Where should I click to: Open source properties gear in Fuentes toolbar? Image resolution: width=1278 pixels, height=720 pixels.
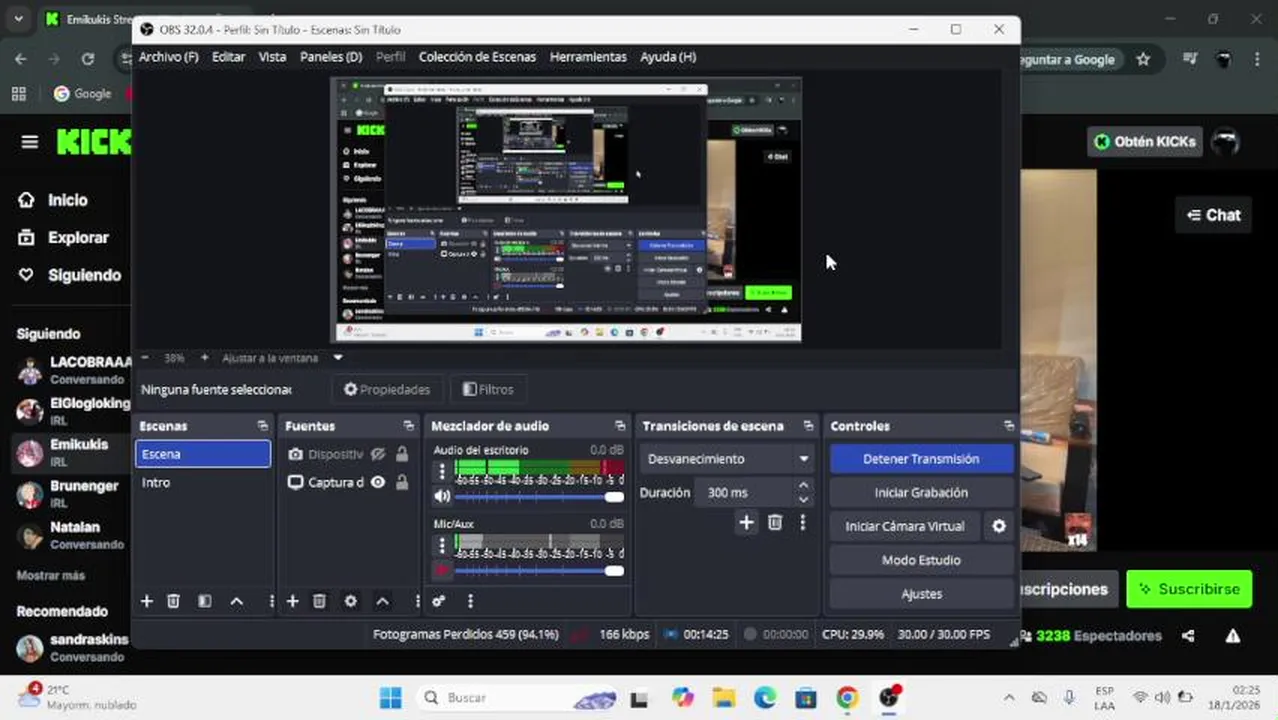(350, 601)
